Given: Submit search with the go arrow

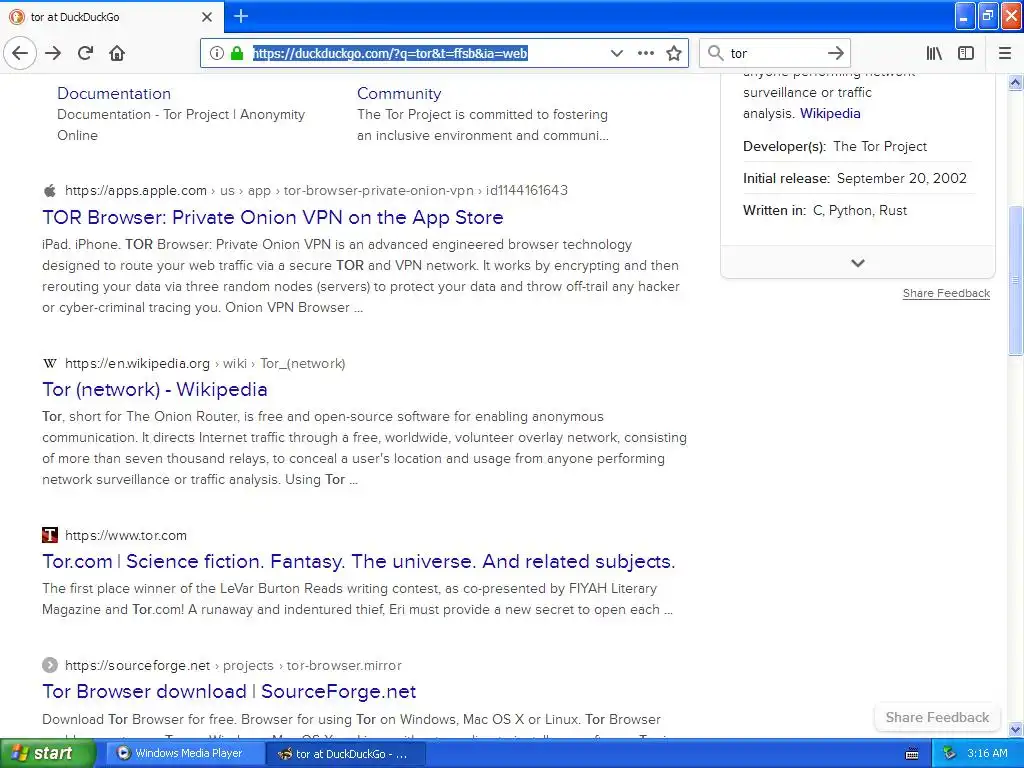Looking at the screenshot, I should pos(835,53).
